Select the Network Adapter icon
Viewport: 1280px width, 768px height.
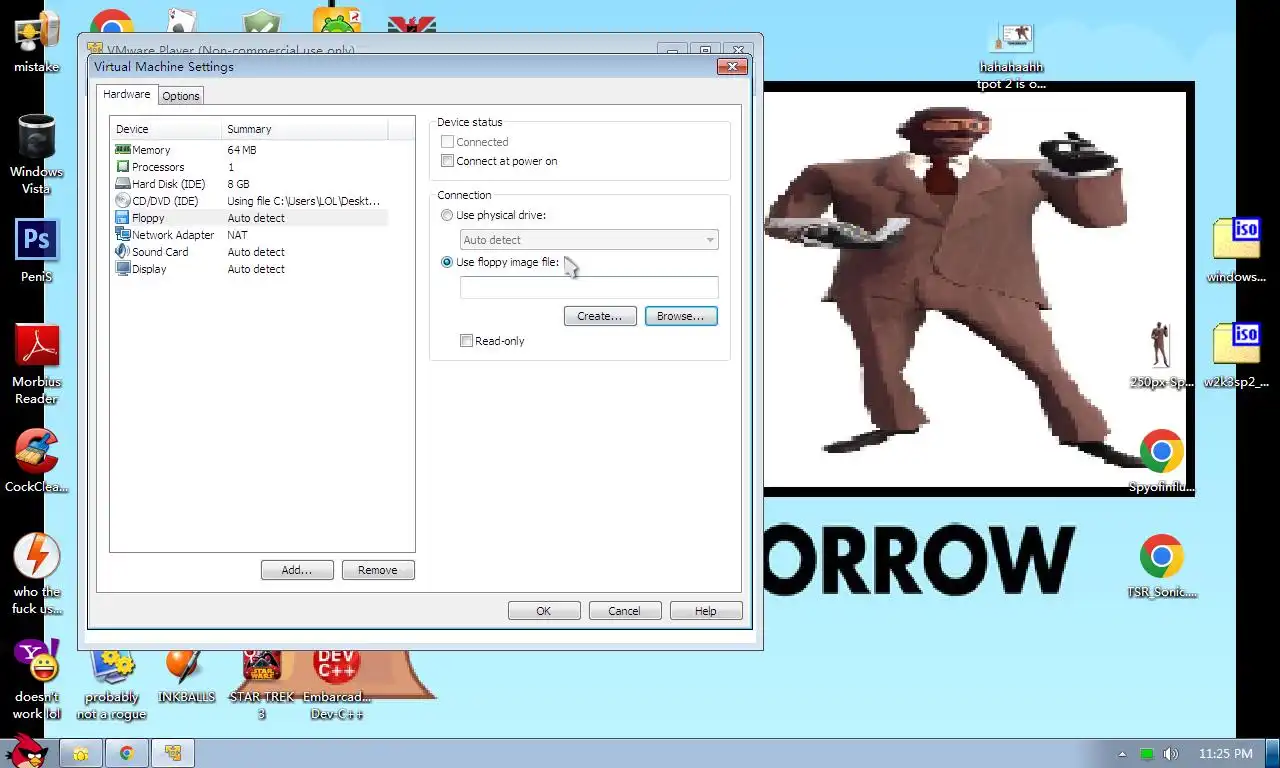tap(123, 235)
